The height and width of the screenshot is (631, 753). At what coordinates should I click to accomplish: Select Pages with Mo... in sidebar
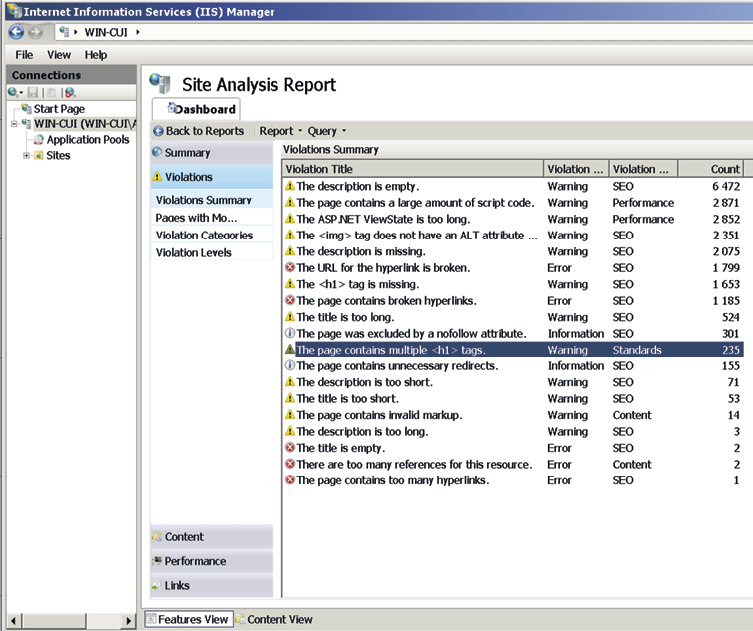pos(212,218)
